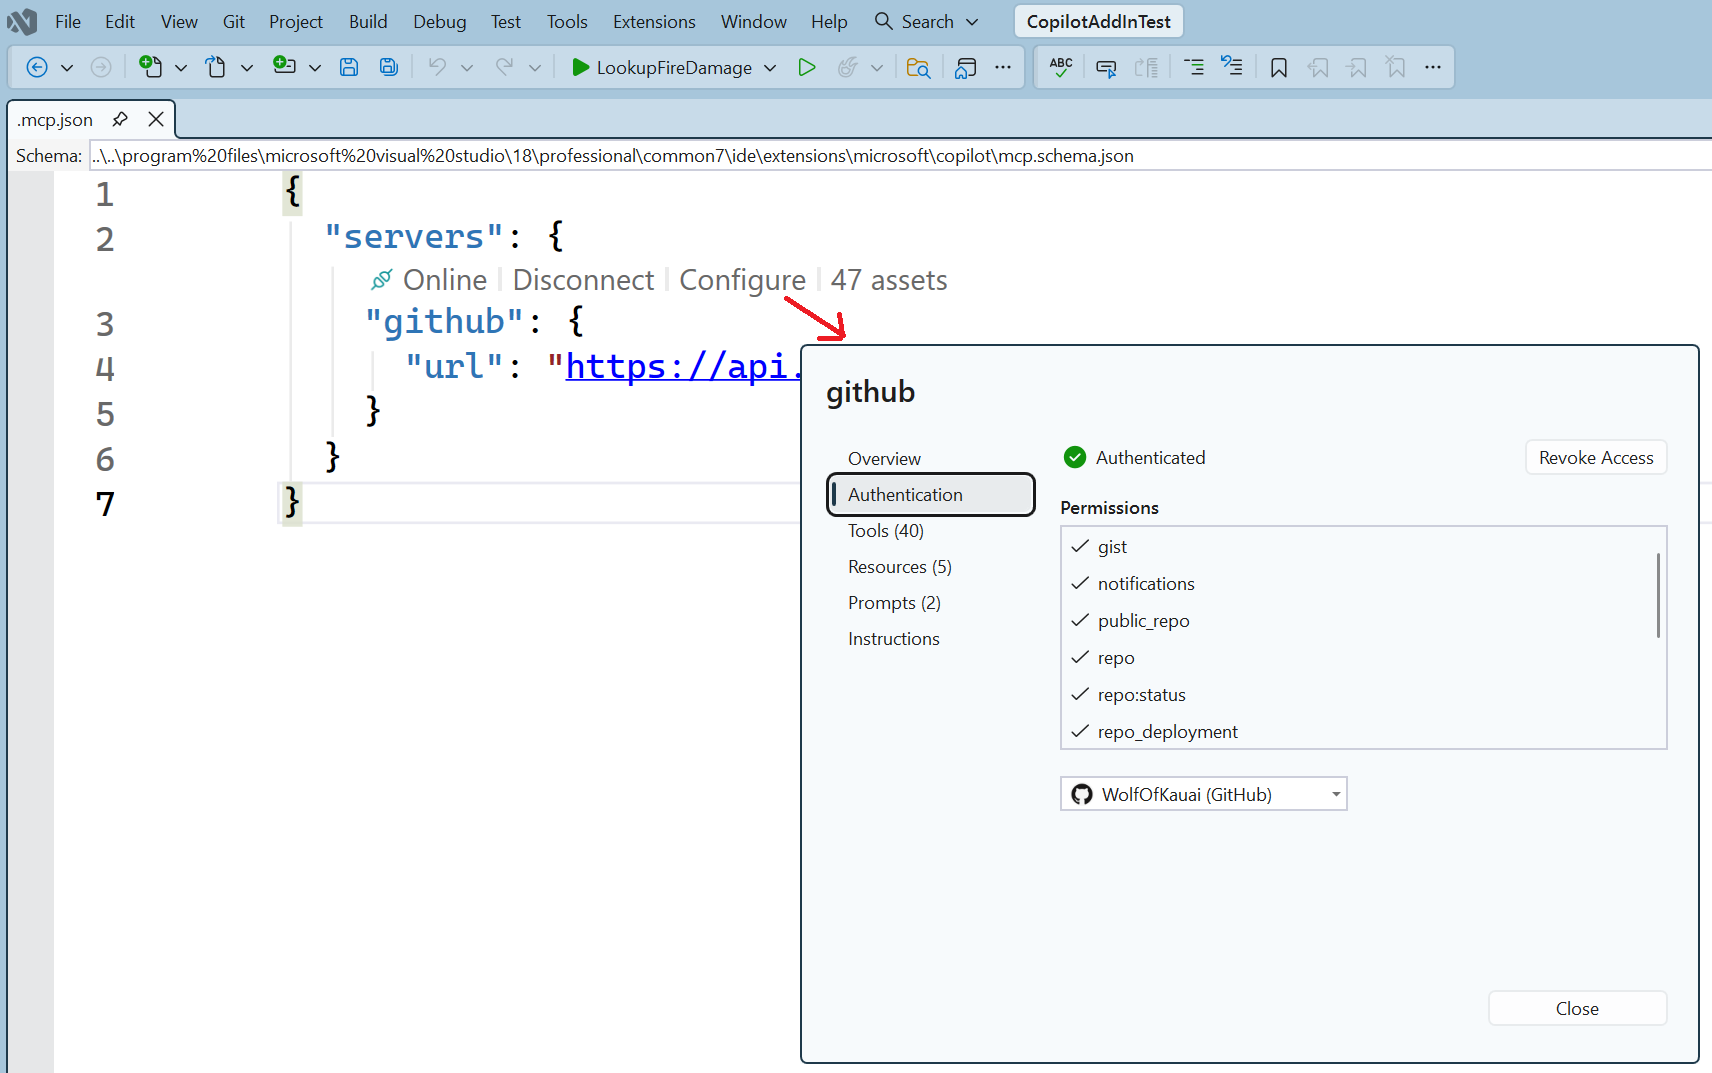1712x1073 pixels.
Task: Open the Navigate Backward history dropdown
Action: 67,67
